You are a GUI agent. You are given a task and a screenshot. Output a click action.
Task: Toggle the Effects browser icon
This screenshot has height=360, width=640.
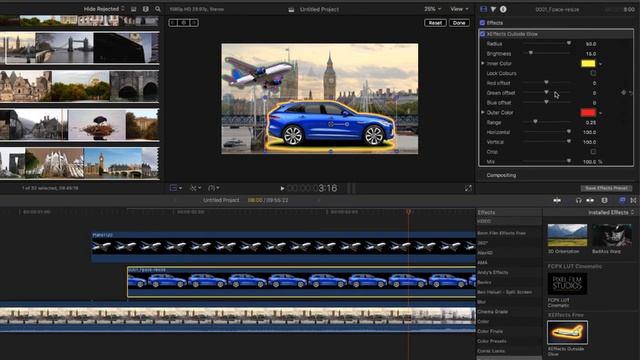point(622,200)
